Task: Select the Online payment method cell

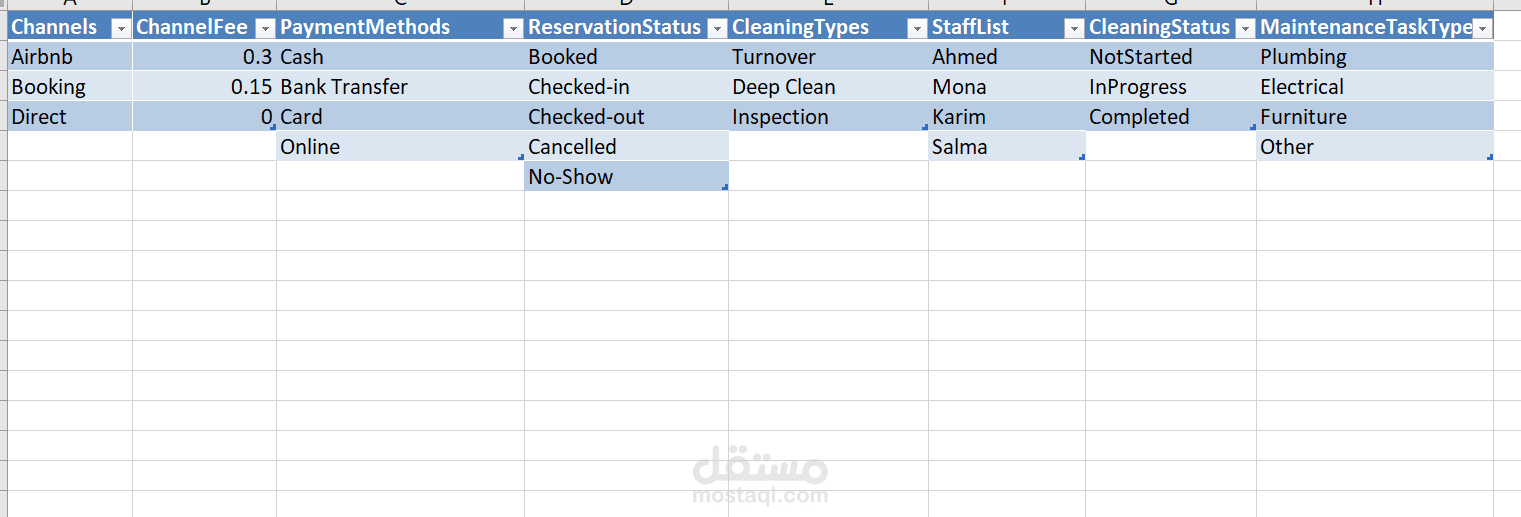Action: tap(400, 147)
